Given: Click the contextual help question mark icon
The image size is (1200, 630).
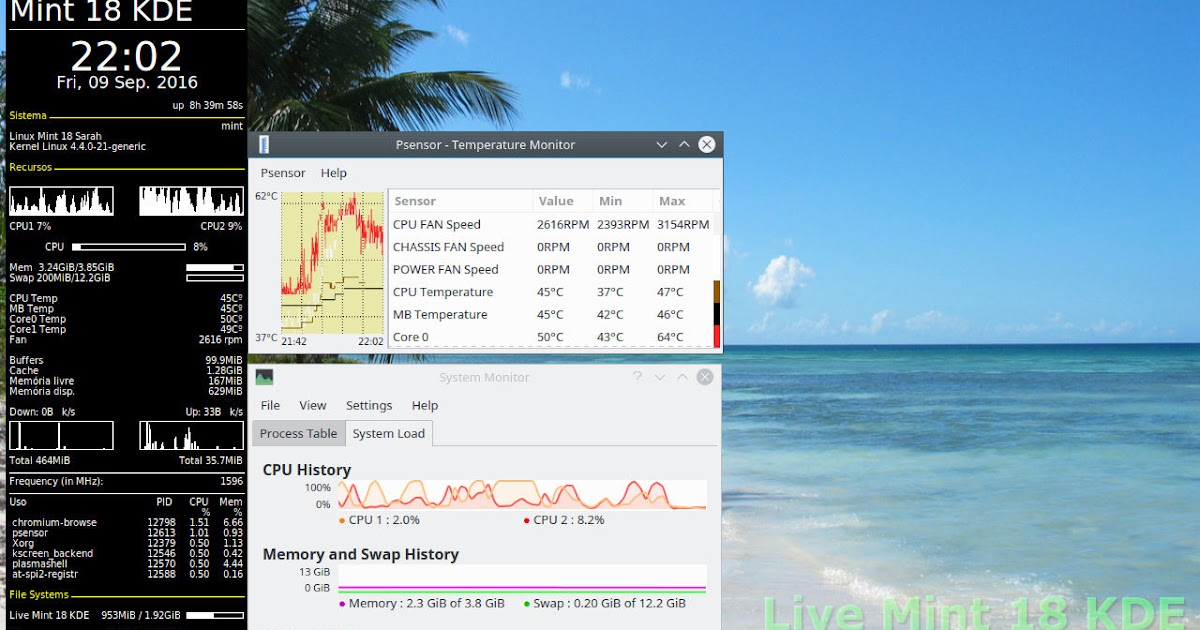Looking at the screenshot, I should [637, 377].
